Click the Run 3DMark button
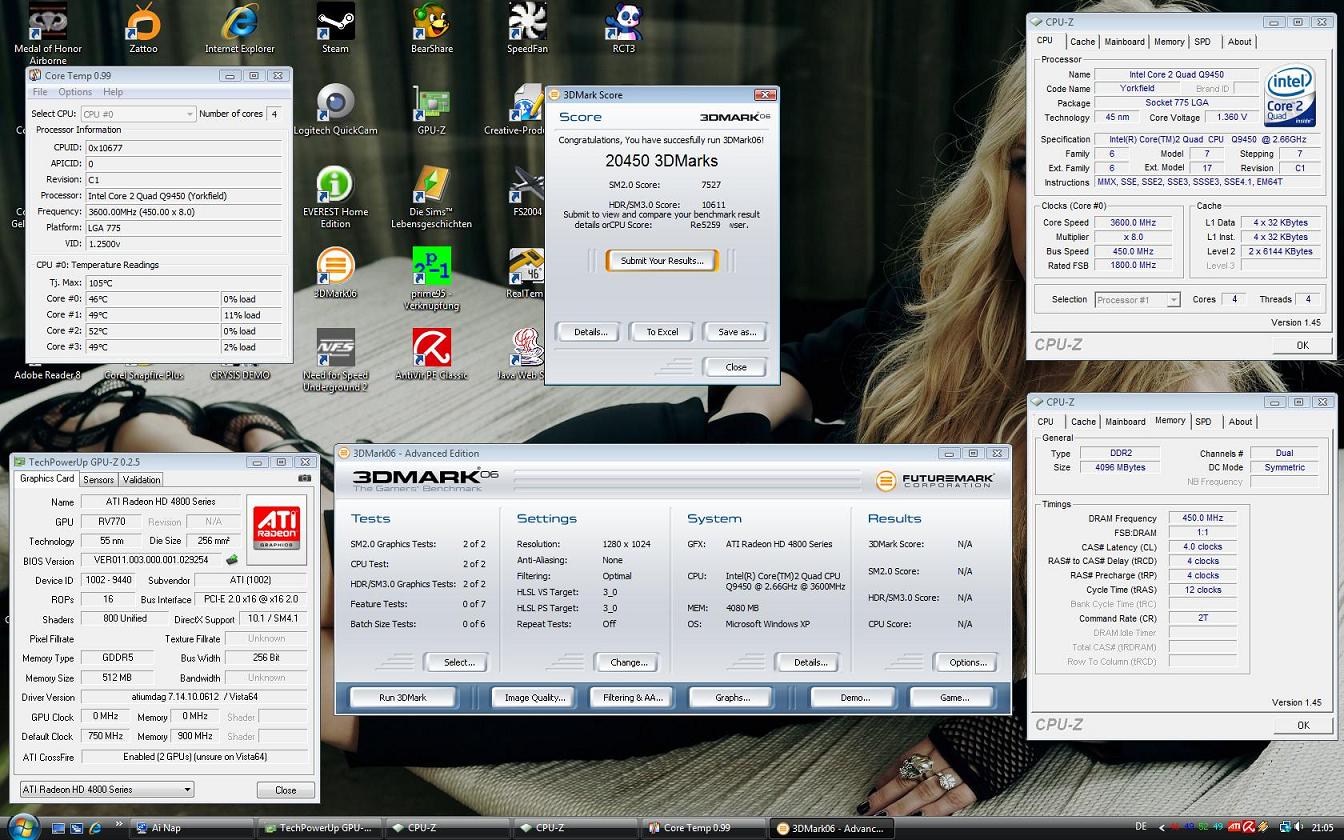 (x=403, y=698)
